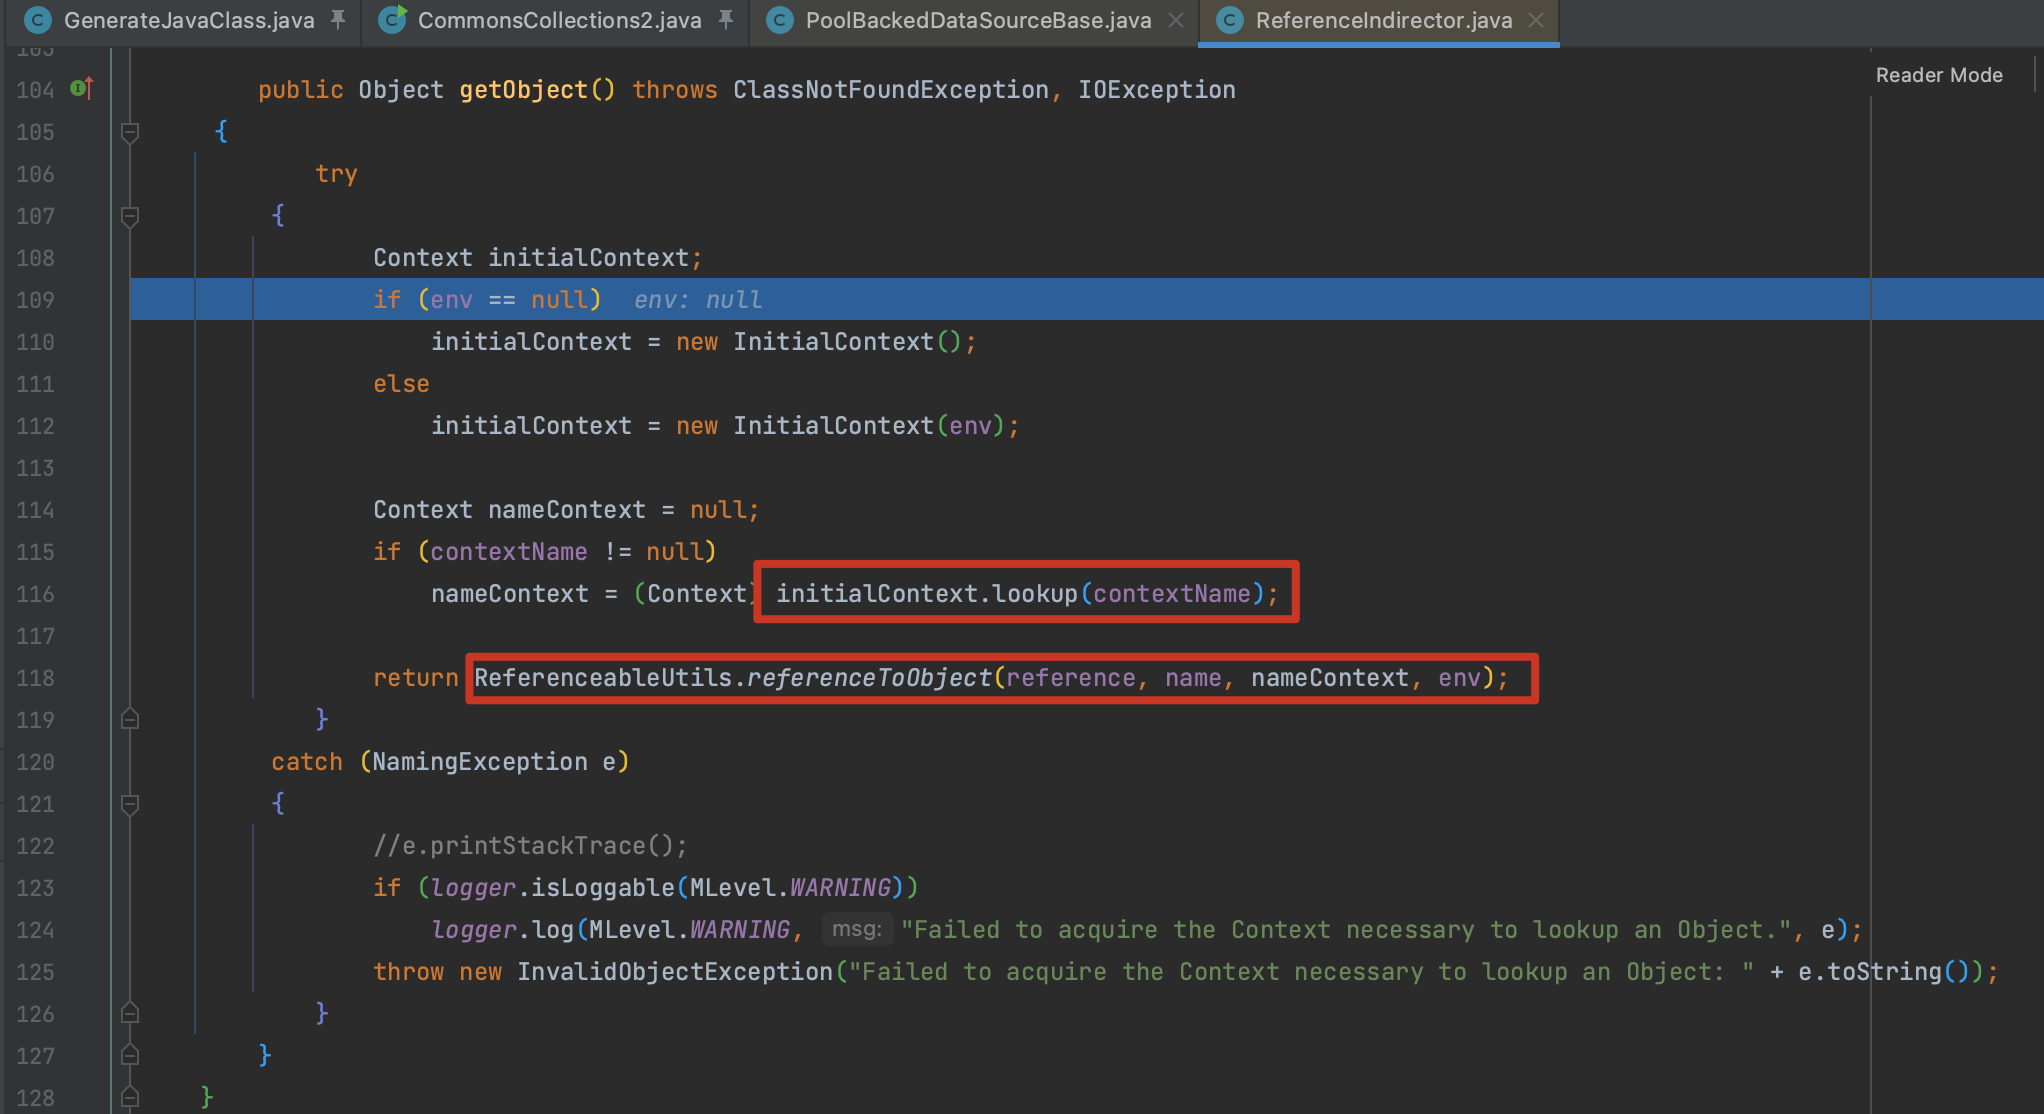Select ReferenceIndirector.java tab
Screen dimensions: 2044x1114
coord(1383,20)
